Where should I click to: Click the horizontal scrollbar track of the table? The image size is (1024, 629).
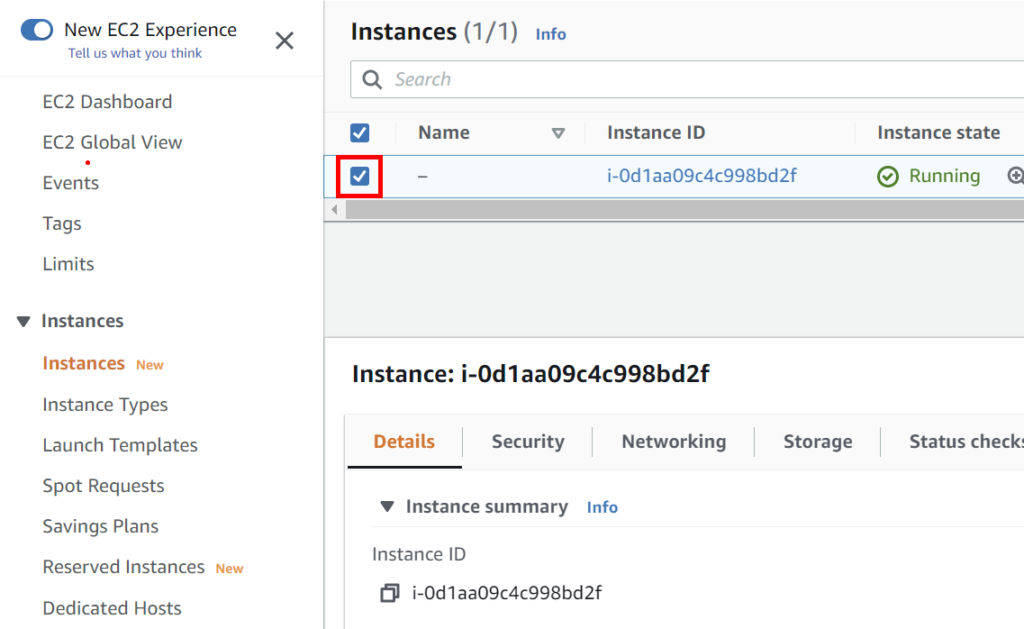[684, 210]
